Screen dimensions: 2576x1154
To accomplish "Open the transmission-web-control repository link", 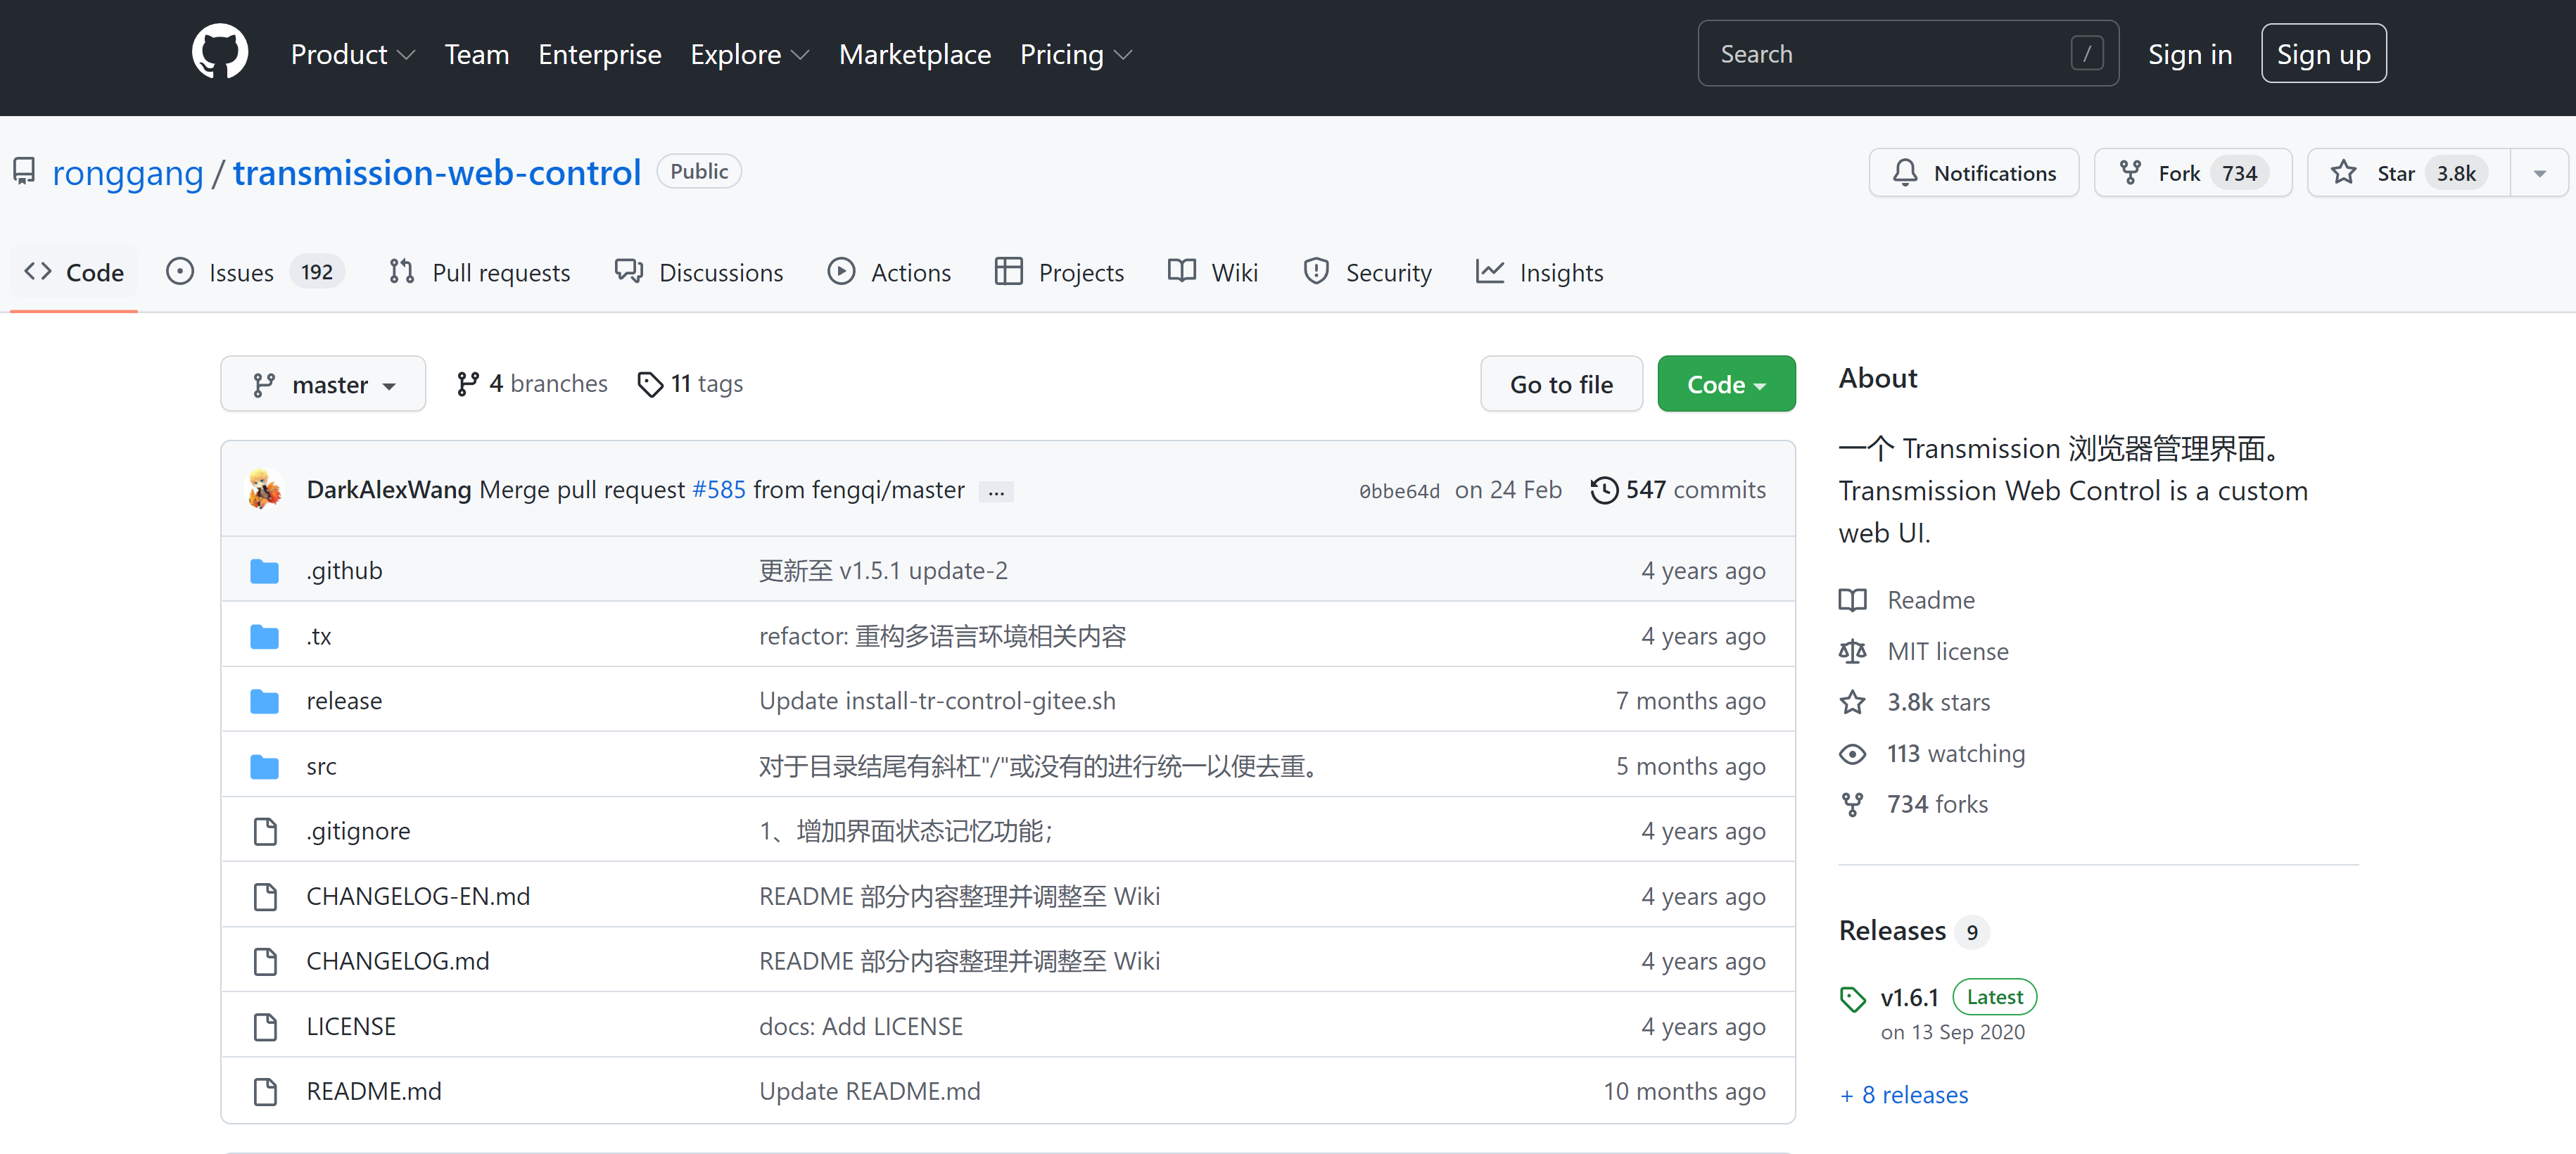I will pos(437,173).
